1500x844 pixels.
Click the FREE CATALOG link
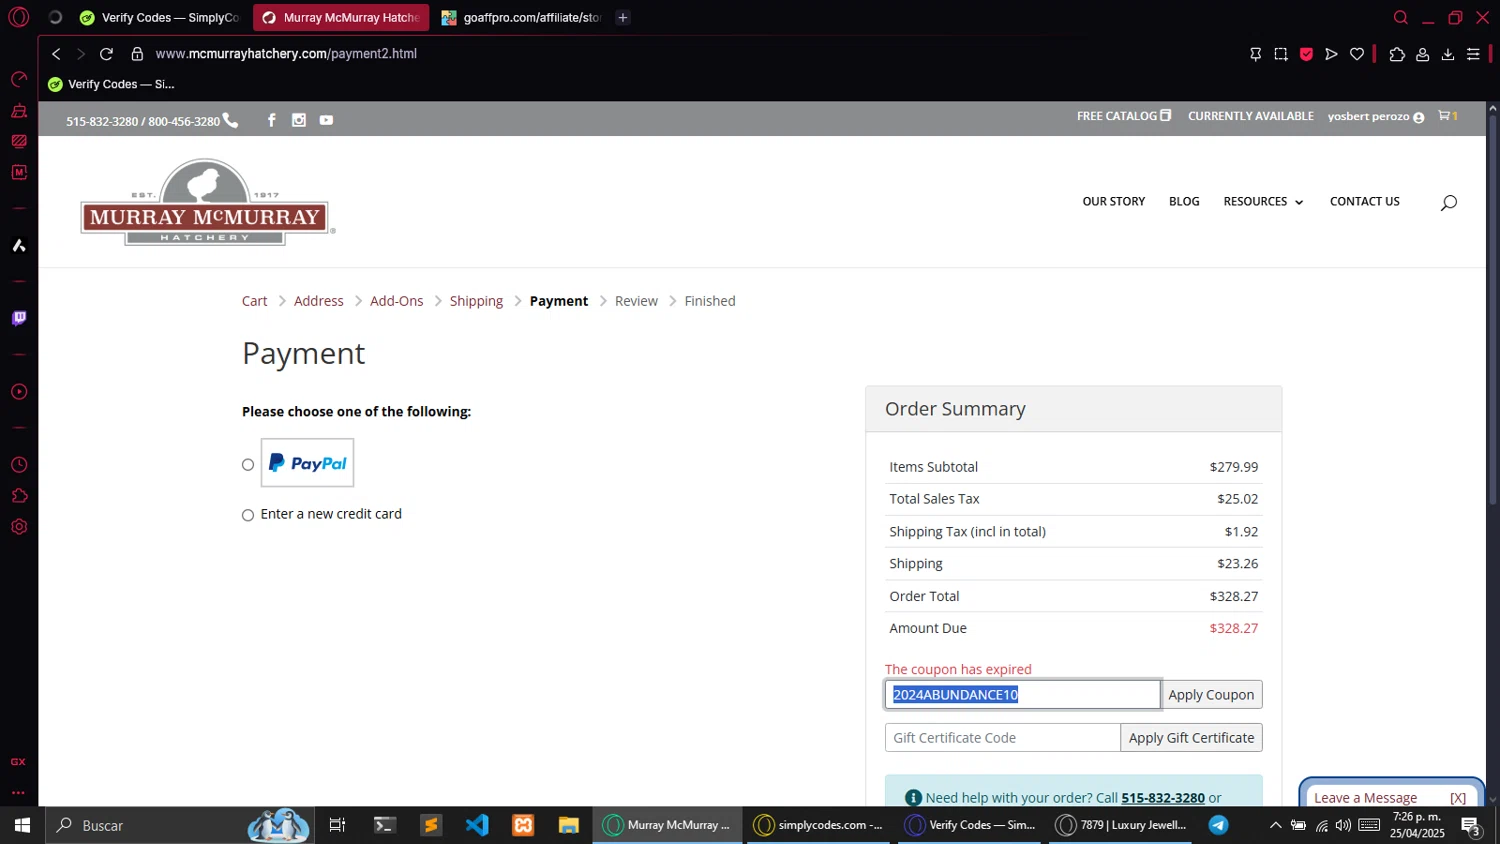click(1123, 116)
